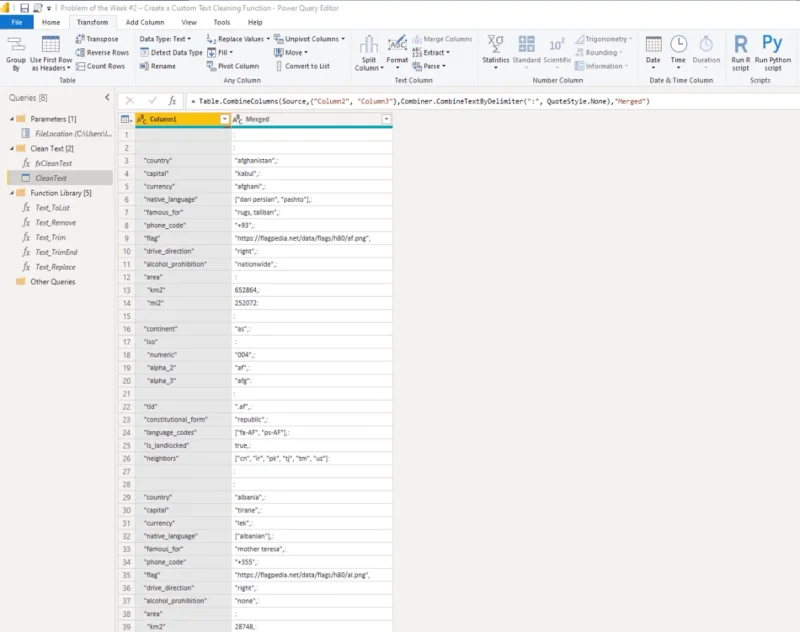
Task: Open the Column1 filter dropdown arrow
Action: tap(224, 119)
